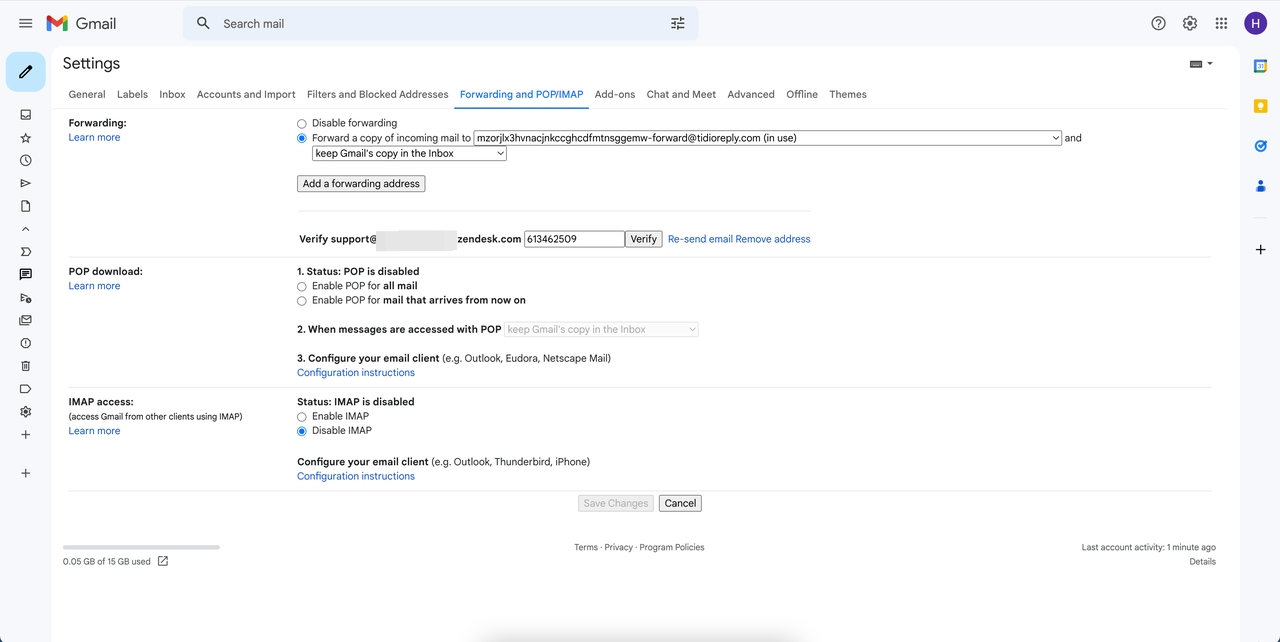Click the Re-send email link

coord(700,239)
